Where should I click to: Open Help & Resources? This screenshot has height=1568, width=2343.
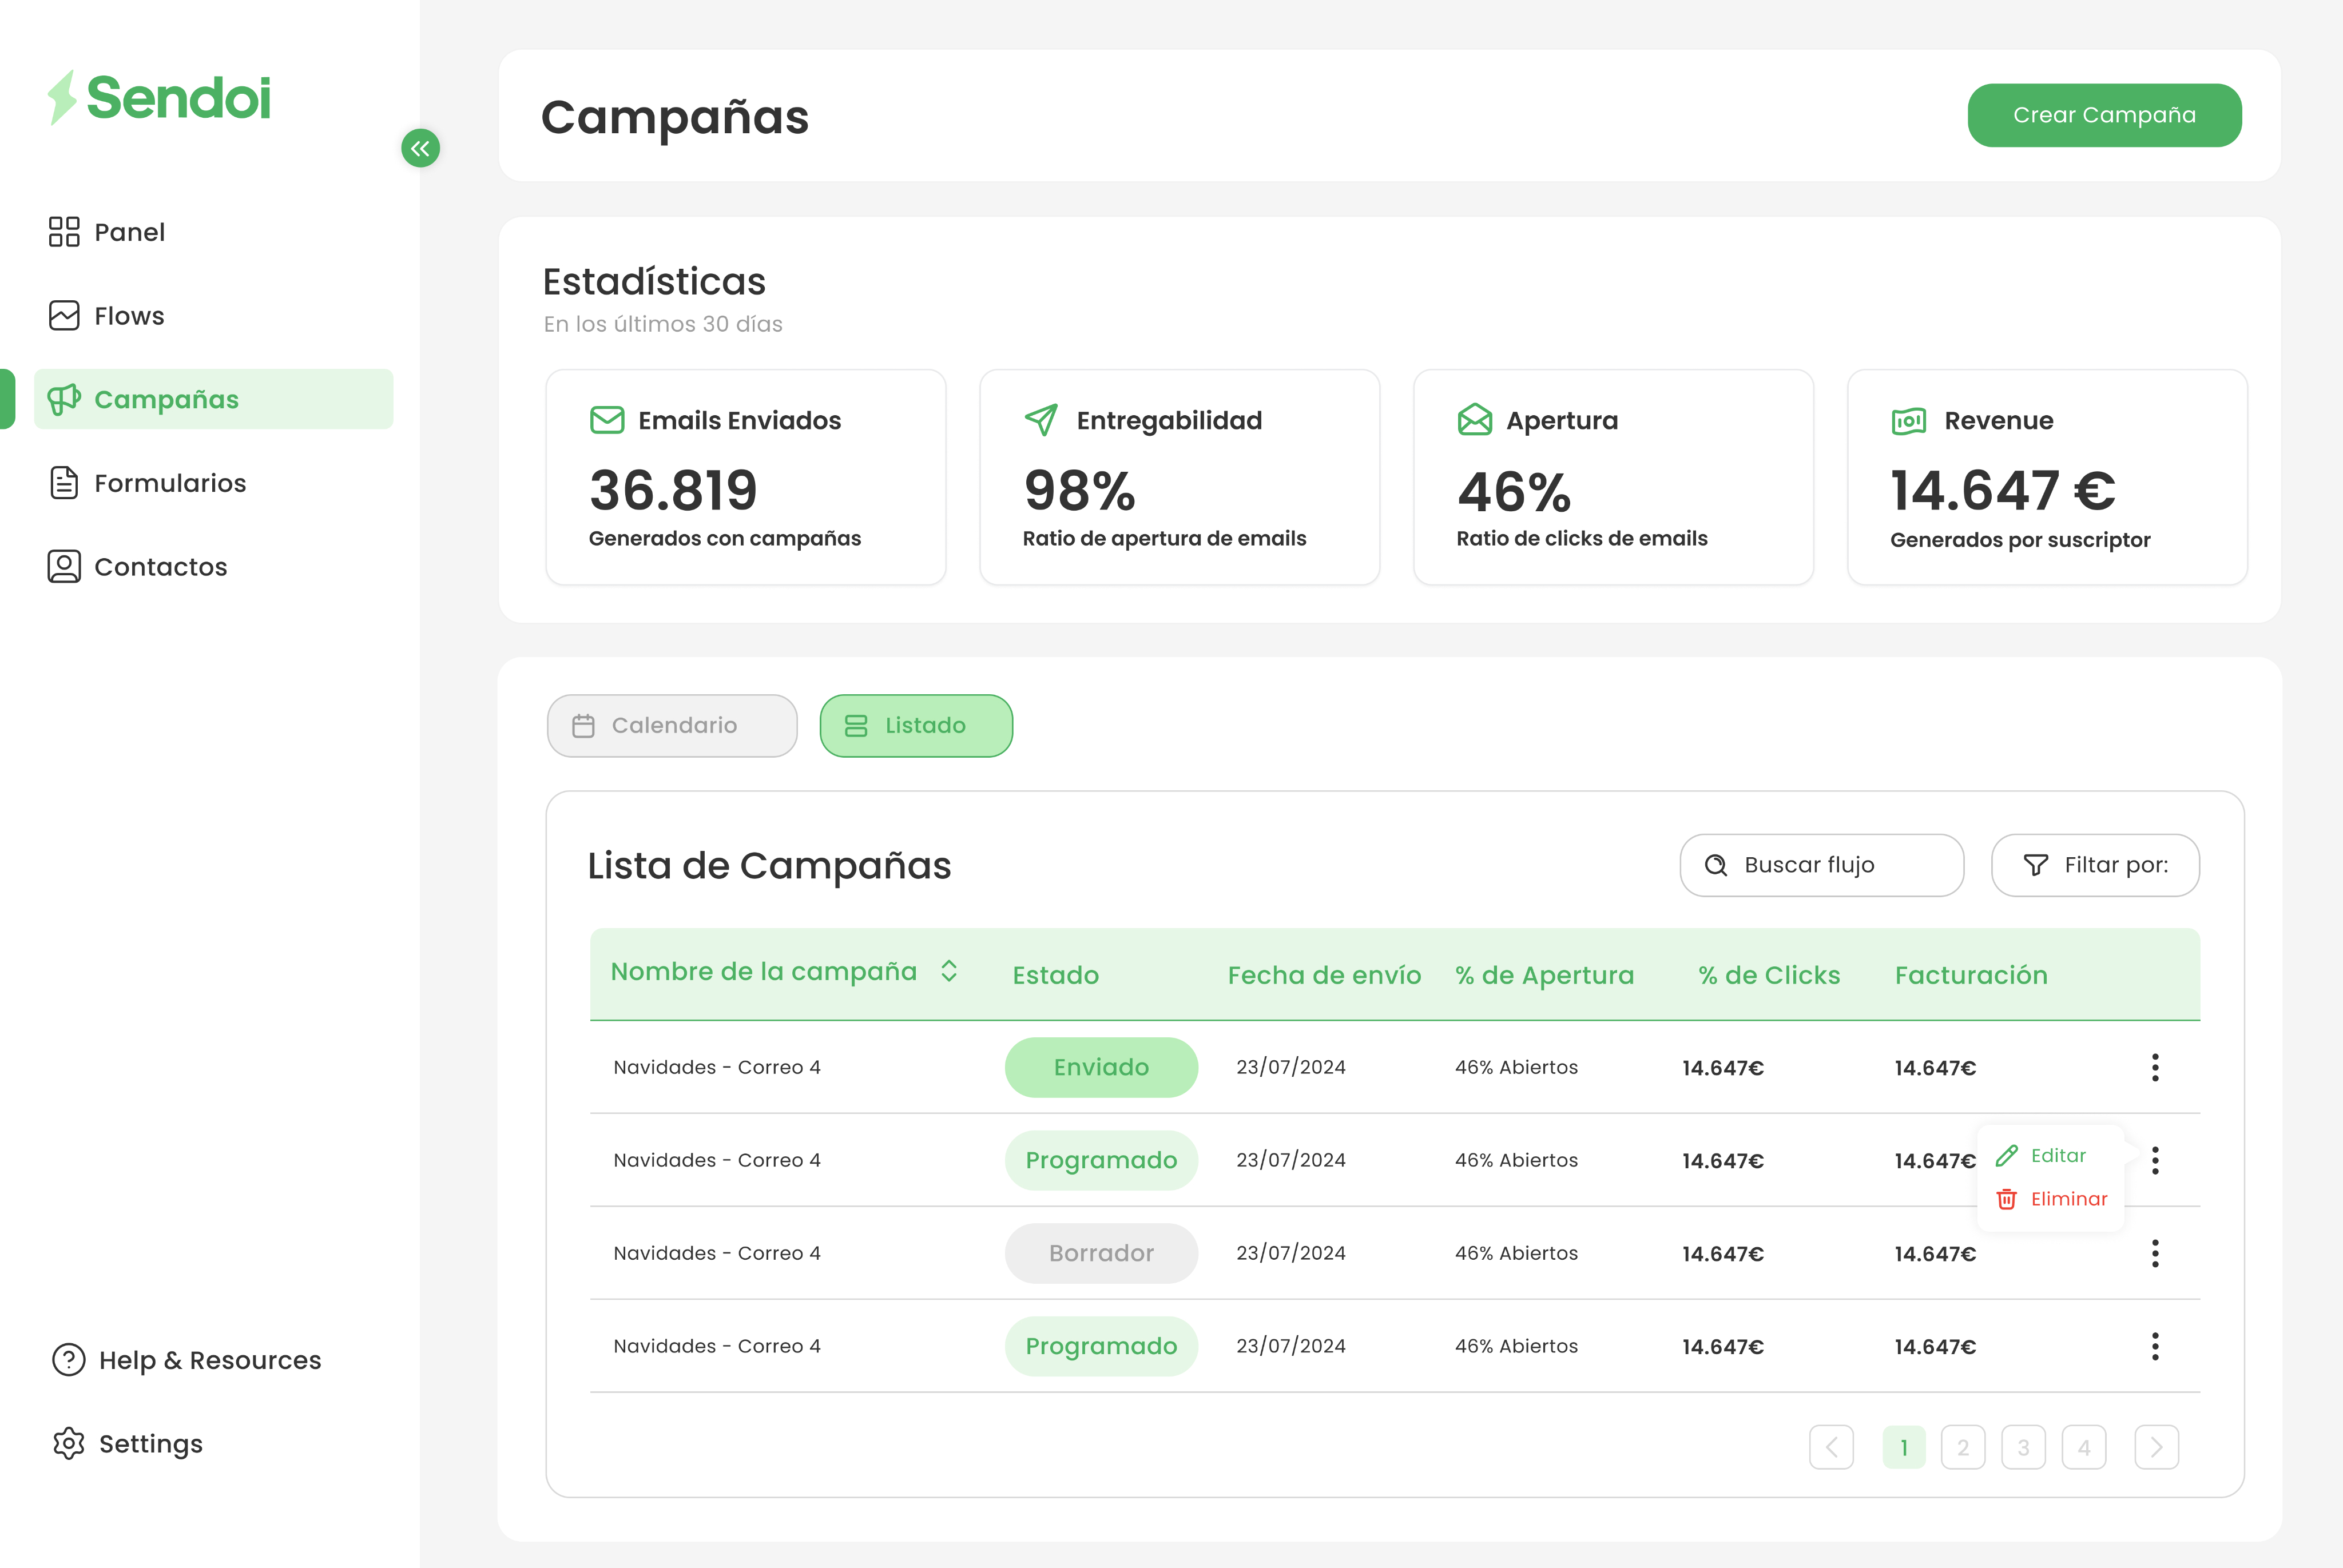209,1360
